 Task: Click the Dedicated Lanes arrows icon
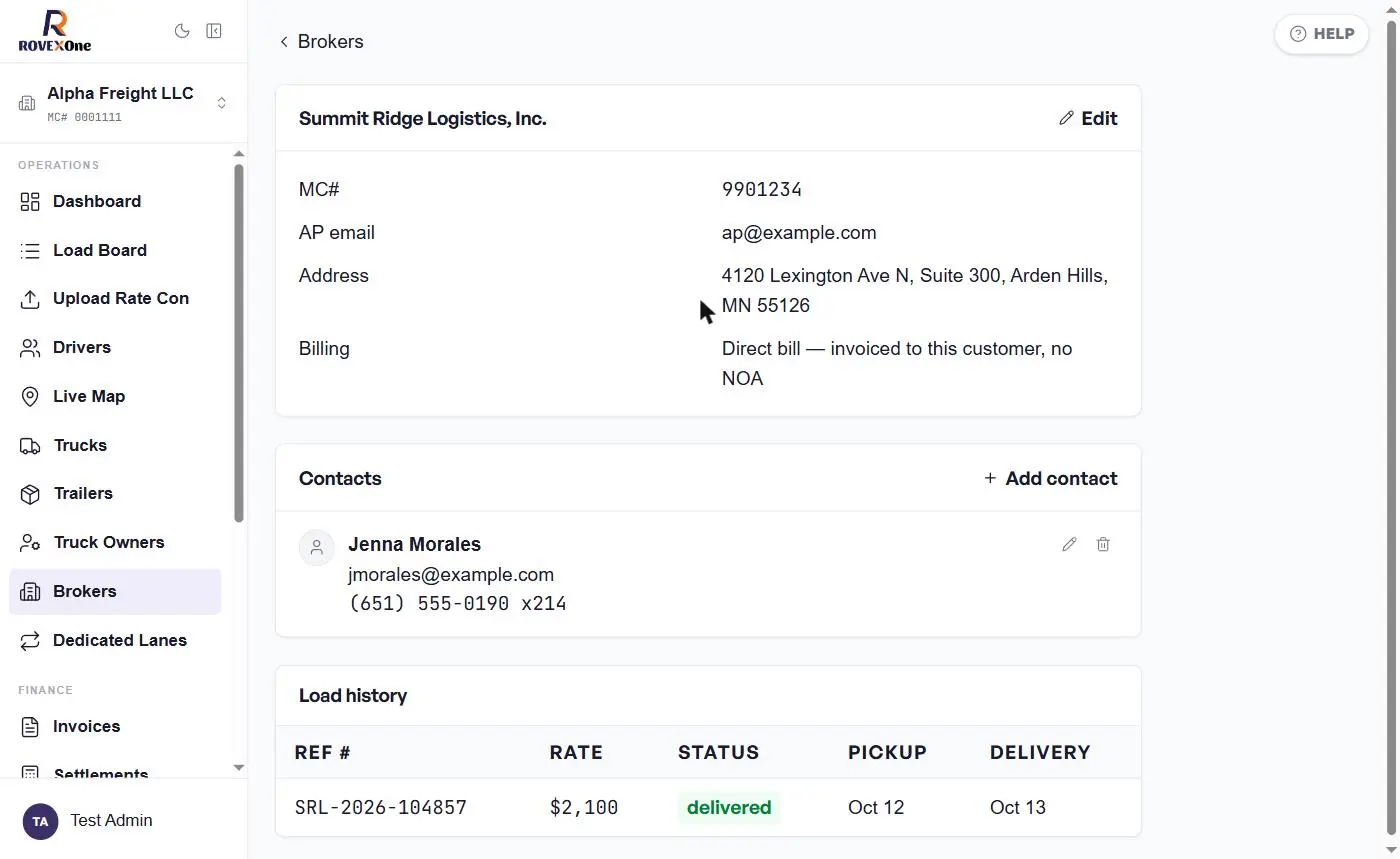pyautogui.click(x=30, y=640)
